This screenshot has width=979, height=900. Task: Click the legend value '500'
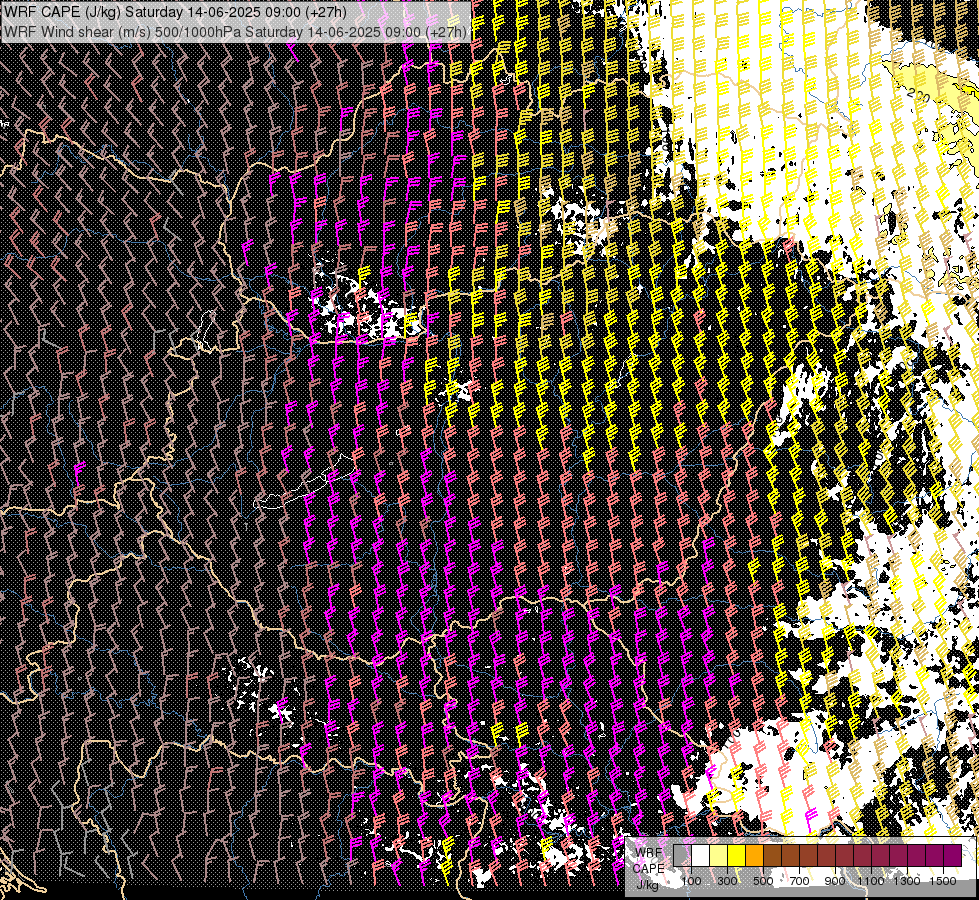[x=763, y=881]
